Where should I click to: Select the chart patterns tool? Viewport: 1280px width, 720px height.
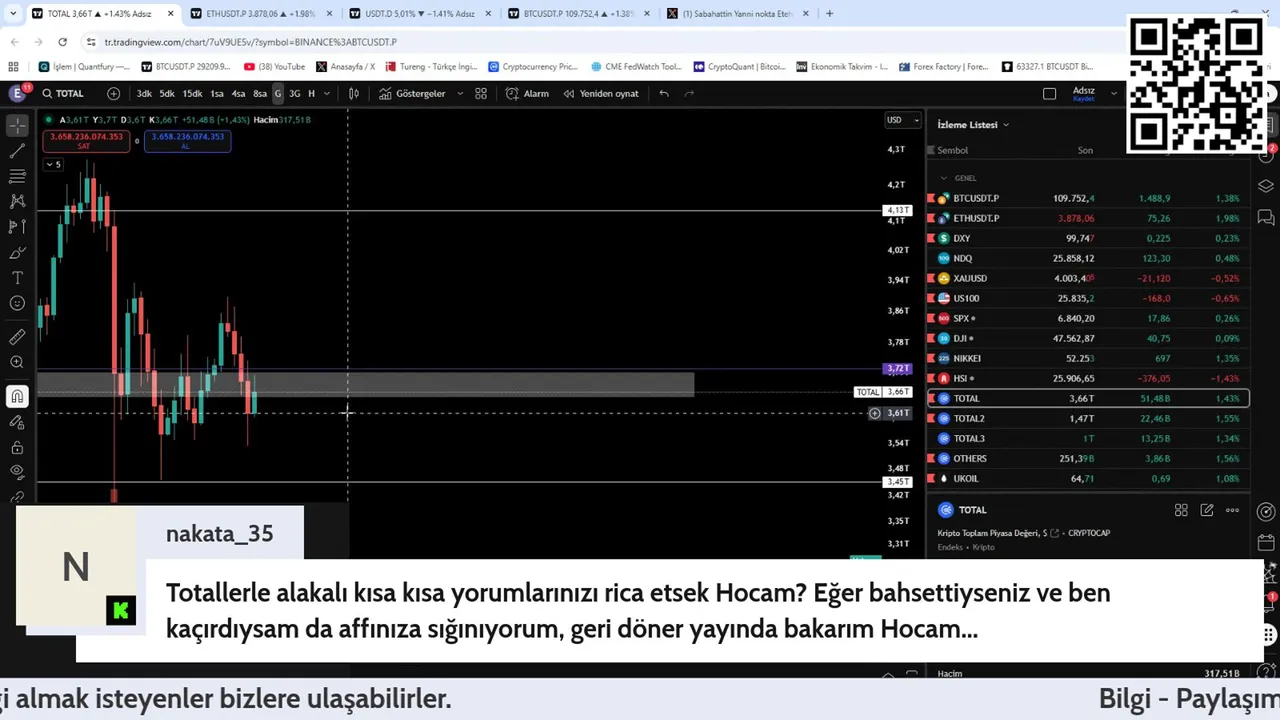tap(17, 201)
